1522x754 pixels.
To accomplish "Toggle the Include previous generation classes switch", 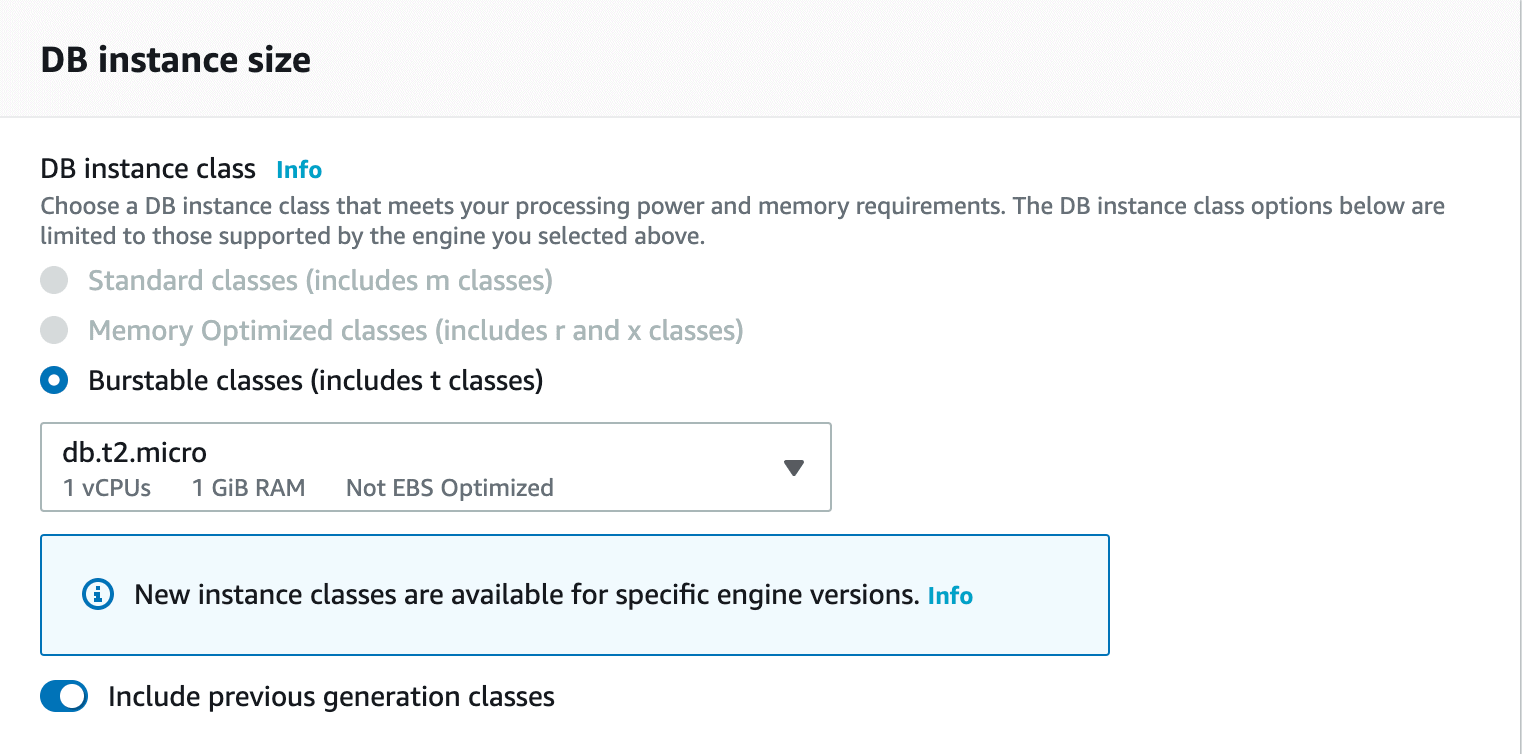I will click(x=64, y=697).
